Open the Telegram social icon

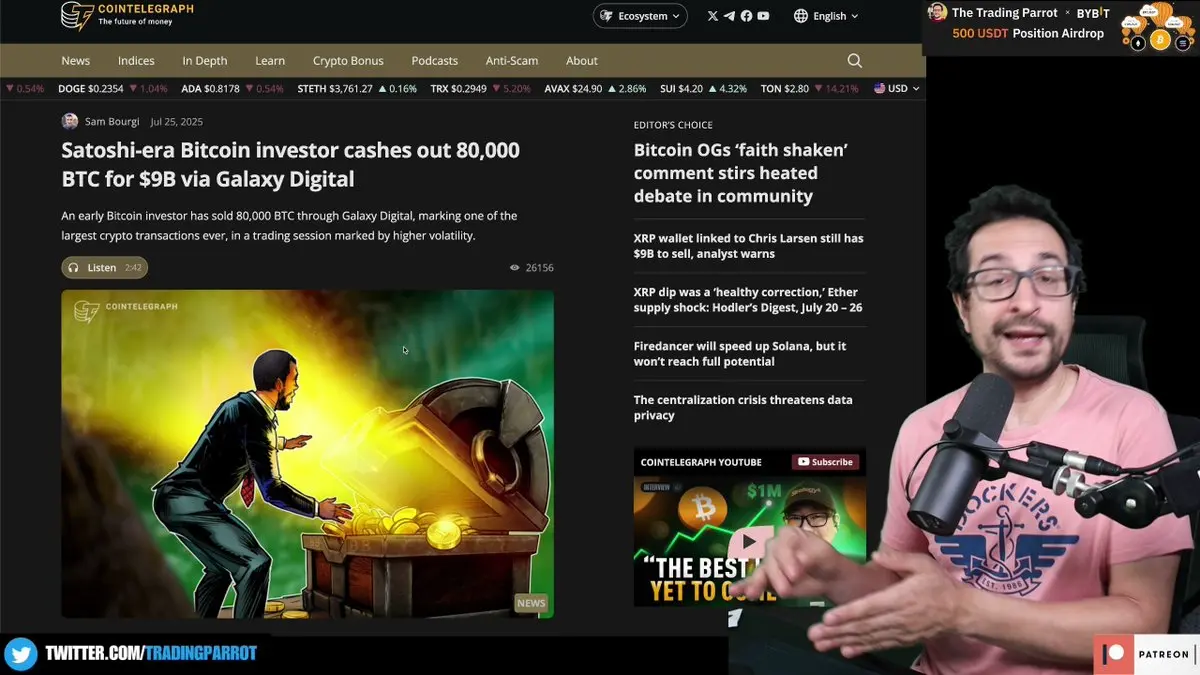(x=729, y=16)
